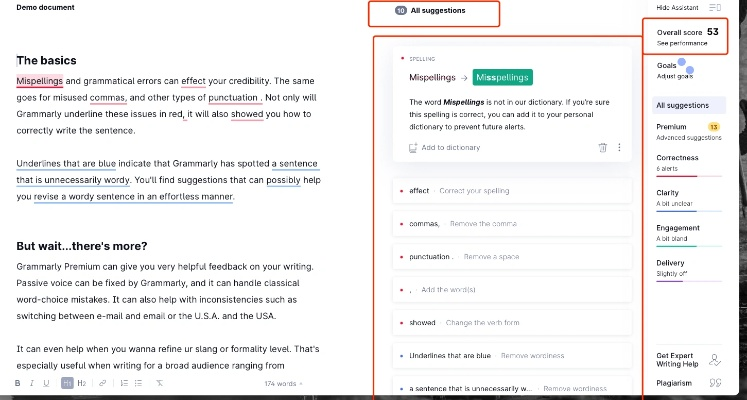Image resolution: width=747 pixels, height=400 pixels.
Task: Open the Overall score performance panel
Action: (685, 37)
